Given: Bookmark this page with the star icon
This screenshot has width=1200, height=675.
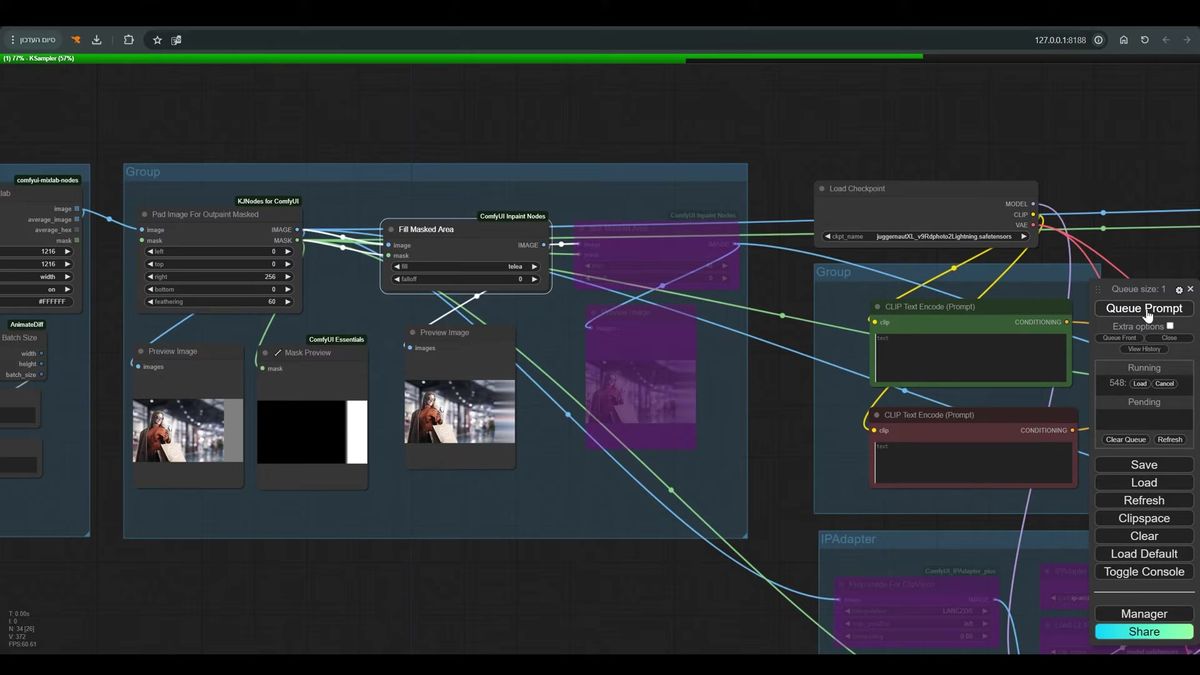Looking at the screenshot, I should coord(157,40).
